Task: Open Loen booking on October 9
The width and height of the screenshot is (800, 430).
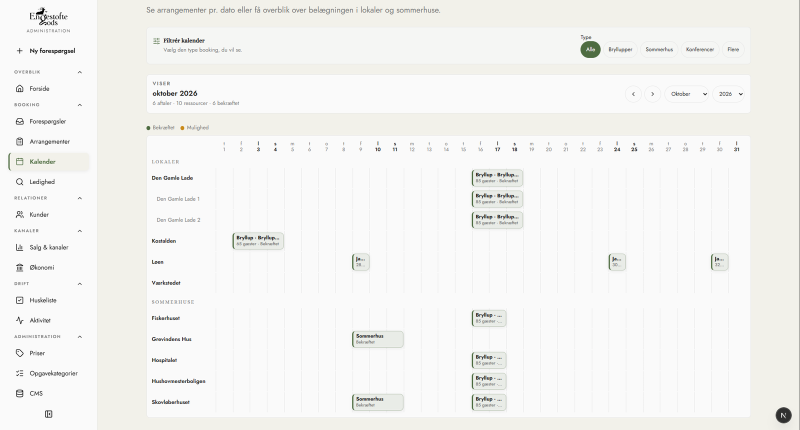Action: [361, 262]
